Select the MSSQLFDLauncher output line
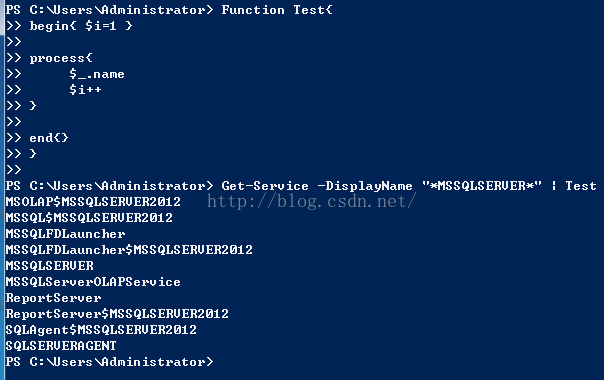Screen dimensions: 604x380 pyautogui.click(x=65, y=234)
